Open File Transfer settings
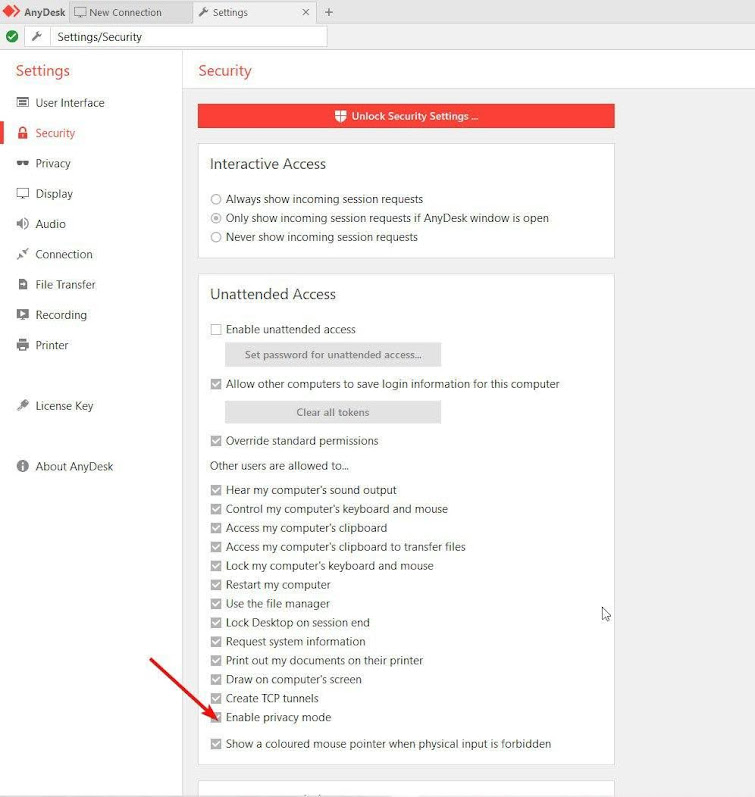This screenshot has height=797, width=755. (65, 284)
